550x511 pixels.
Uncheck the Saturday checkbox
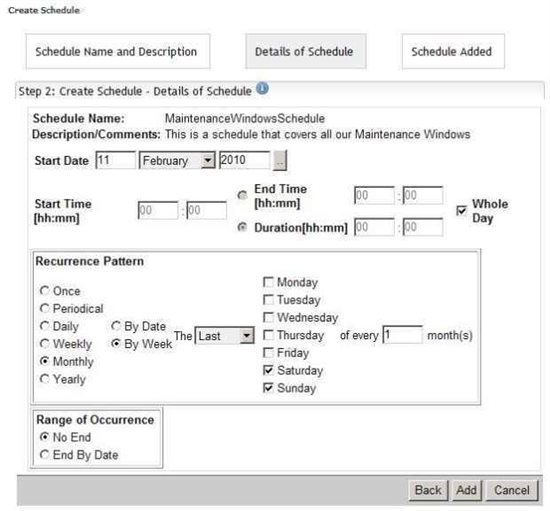[268, 370]
